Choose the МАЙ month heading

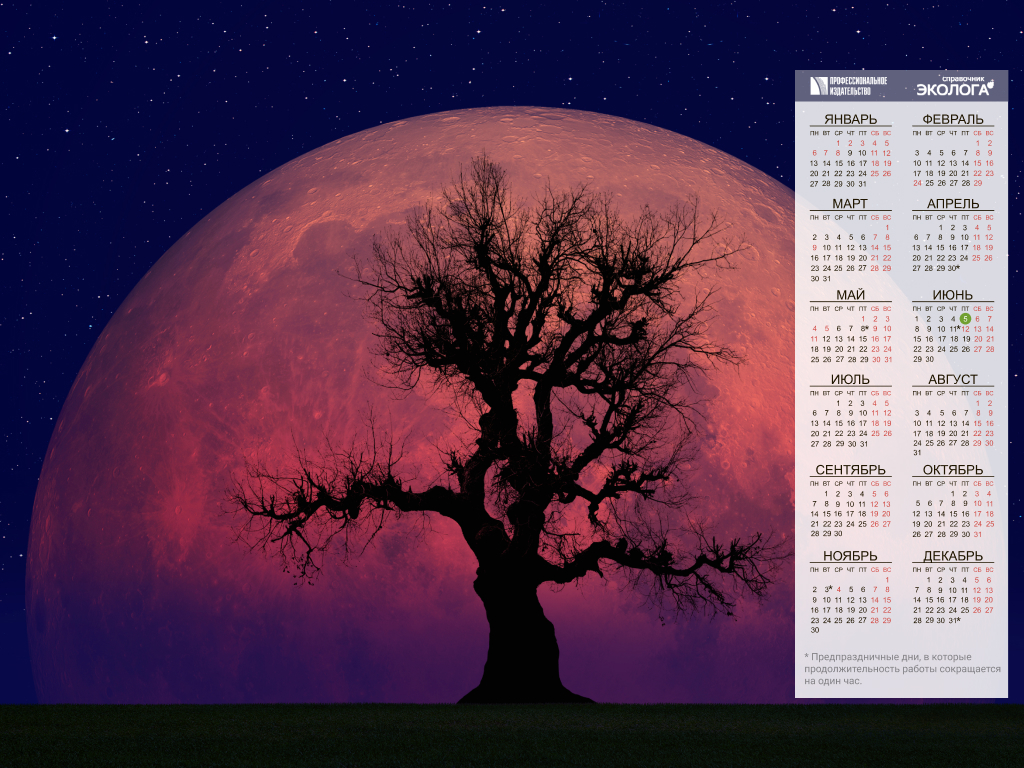coord(850,295)
